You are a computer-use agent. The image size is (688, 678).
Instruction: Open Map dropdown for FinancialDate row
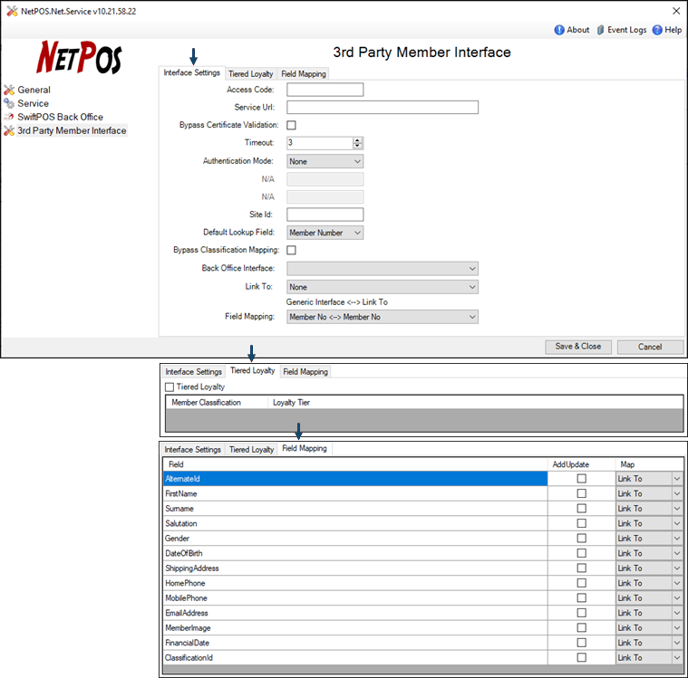pyautogui.click(x=649, y=643)
